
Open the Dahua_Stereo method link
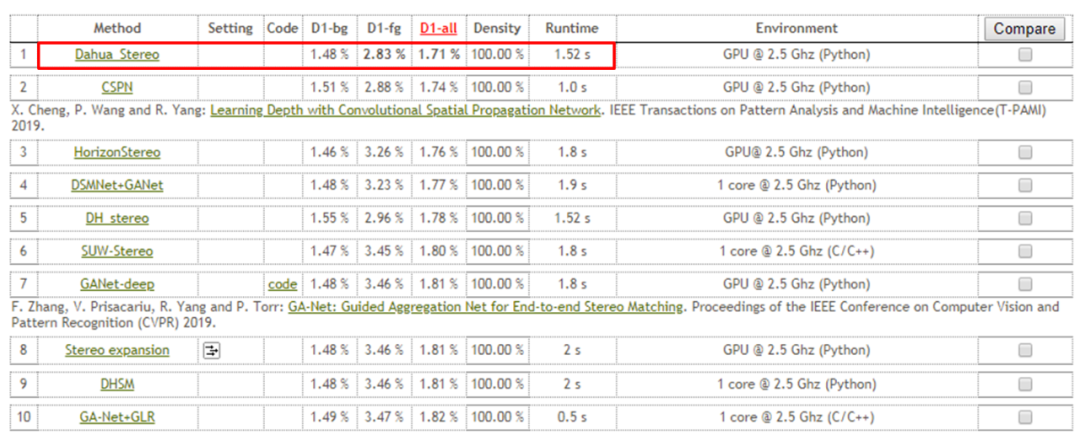coord(117,55)
